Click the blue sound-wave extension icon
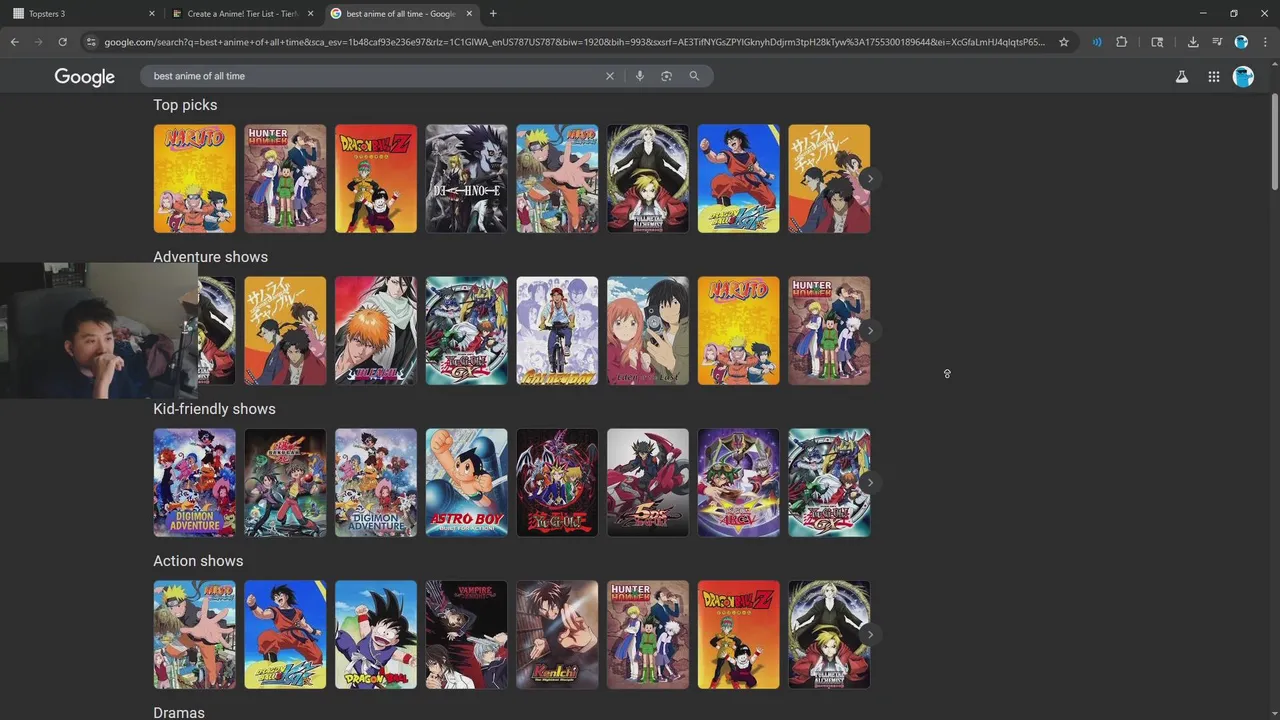Viewport: 1280px width, 720px height. pyautogui.click(x=1097, y=42)
